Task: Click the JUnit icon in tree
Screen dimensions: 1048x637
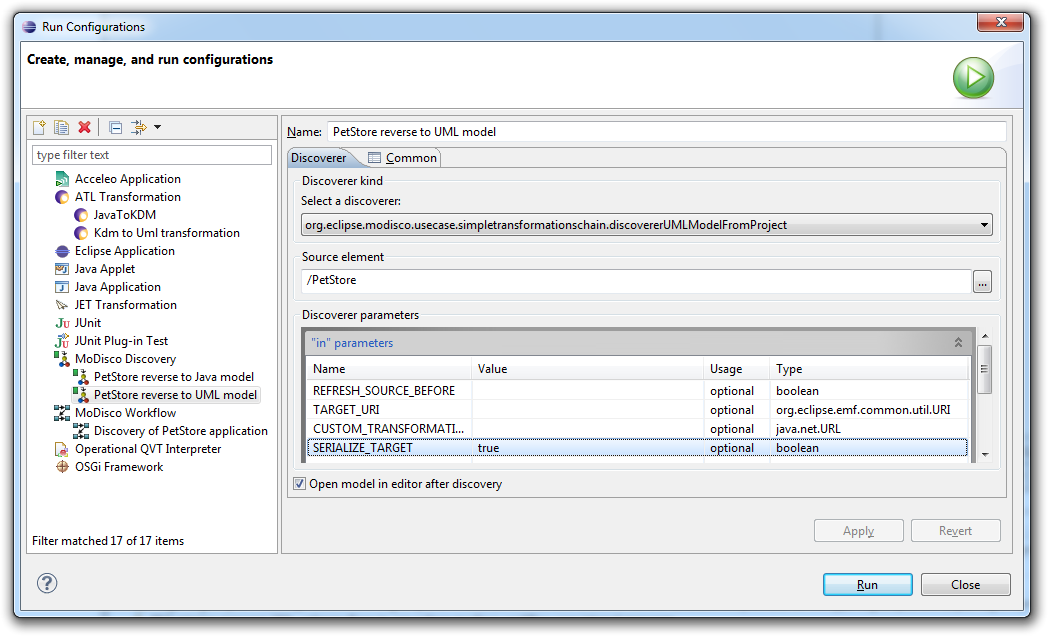Action: tap(62, 324)
